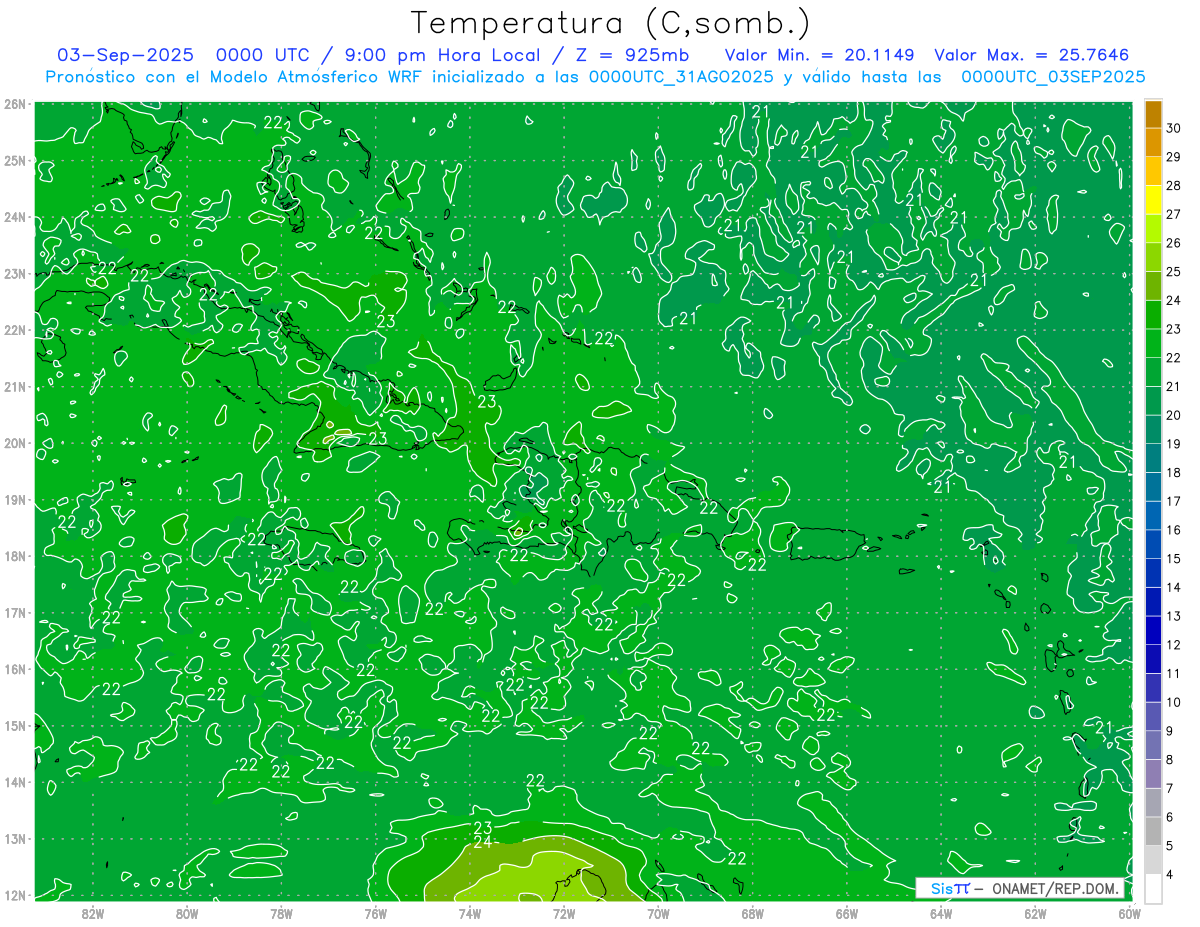The height and width of the screenshot is (927, 1200).
Task: Click the "Valor Max. = 25.7646" readout
Action: 1032,55
